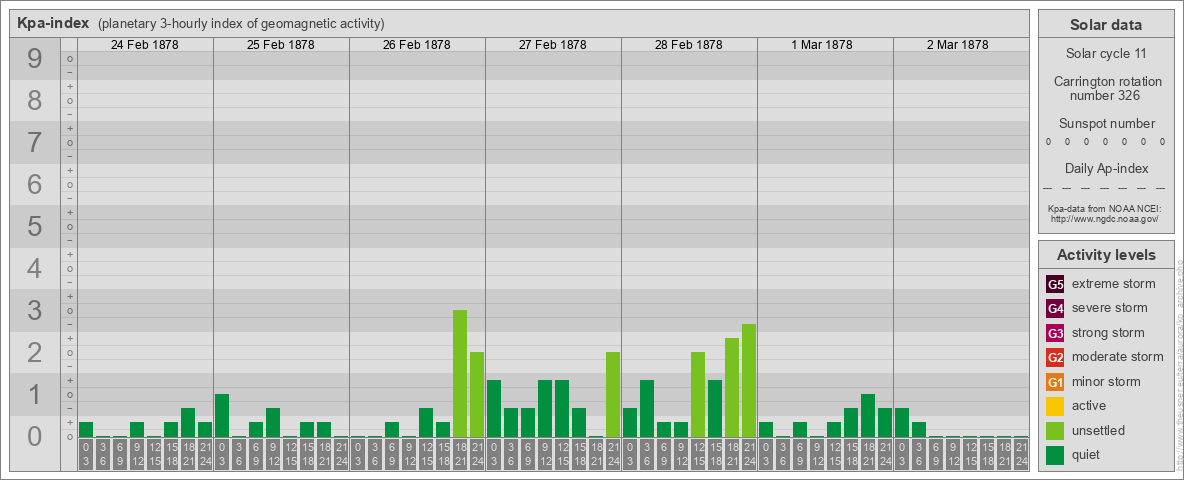Click the 27 Feb 21-24 light green bar
This screenshot has height=480, width=1184.
(x=612, y=395)
